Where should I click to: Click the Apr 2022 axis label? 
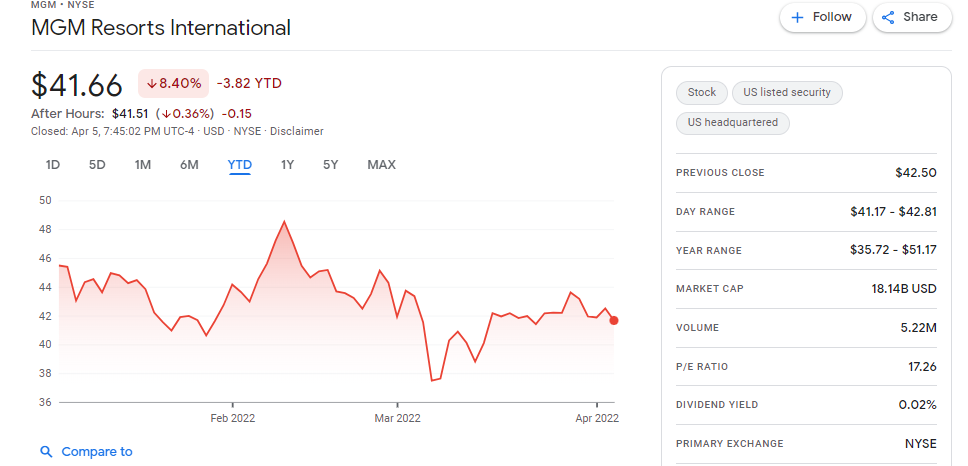(597, 418)
